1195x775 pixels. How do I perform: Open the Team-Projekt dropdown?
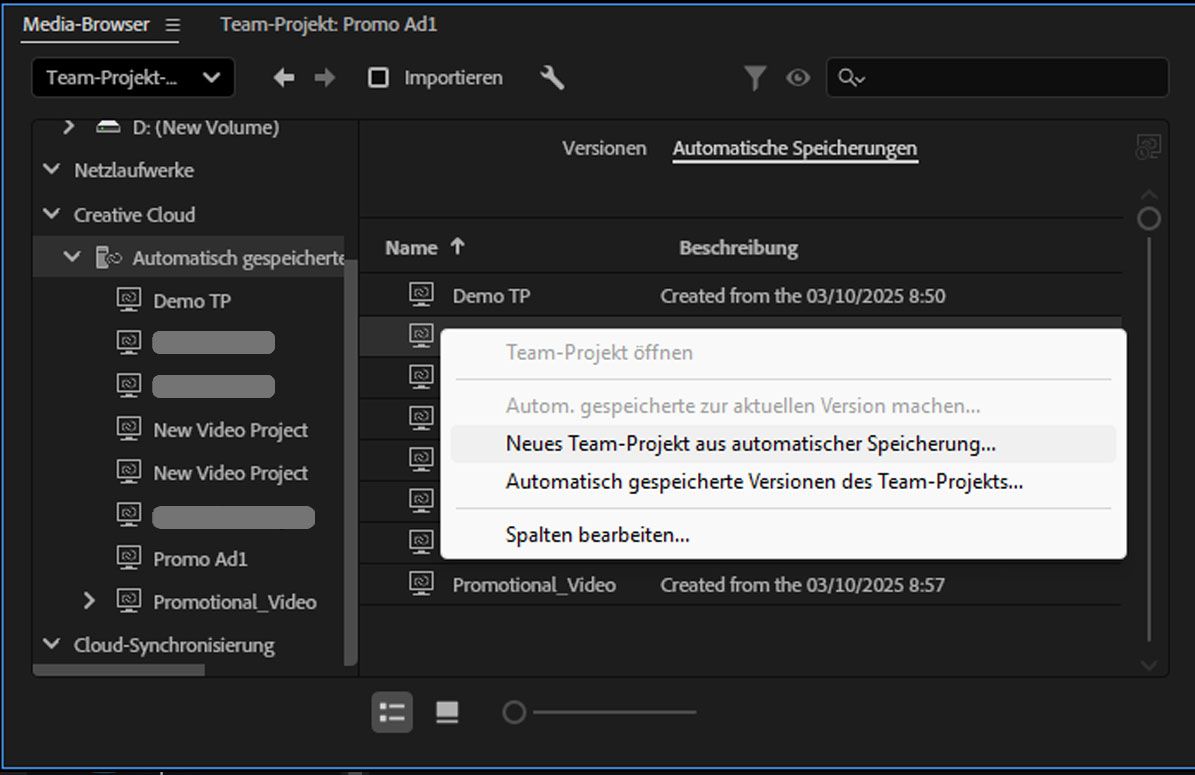133,78
